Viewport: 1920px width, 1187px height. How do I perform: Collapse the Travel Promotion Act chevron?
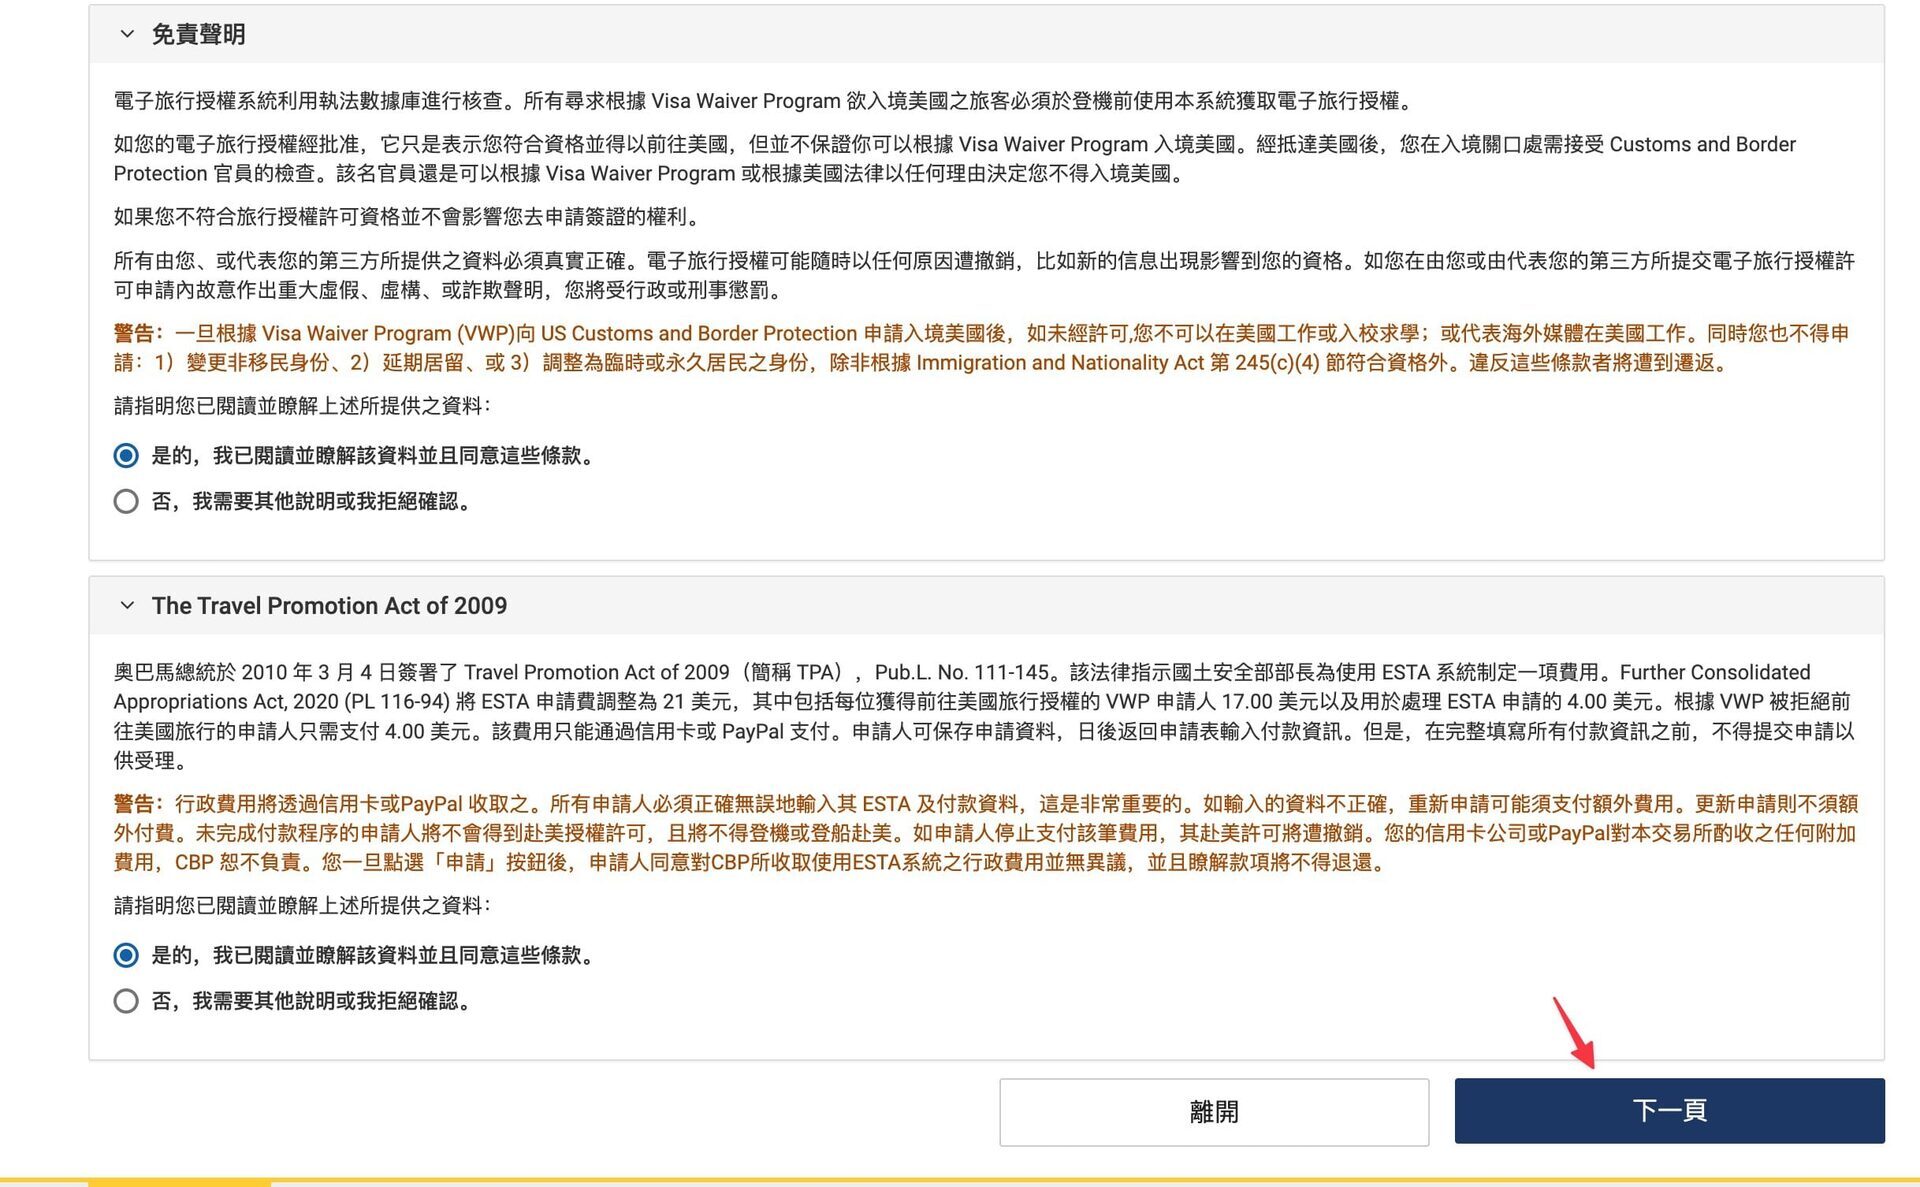point(127,605)
